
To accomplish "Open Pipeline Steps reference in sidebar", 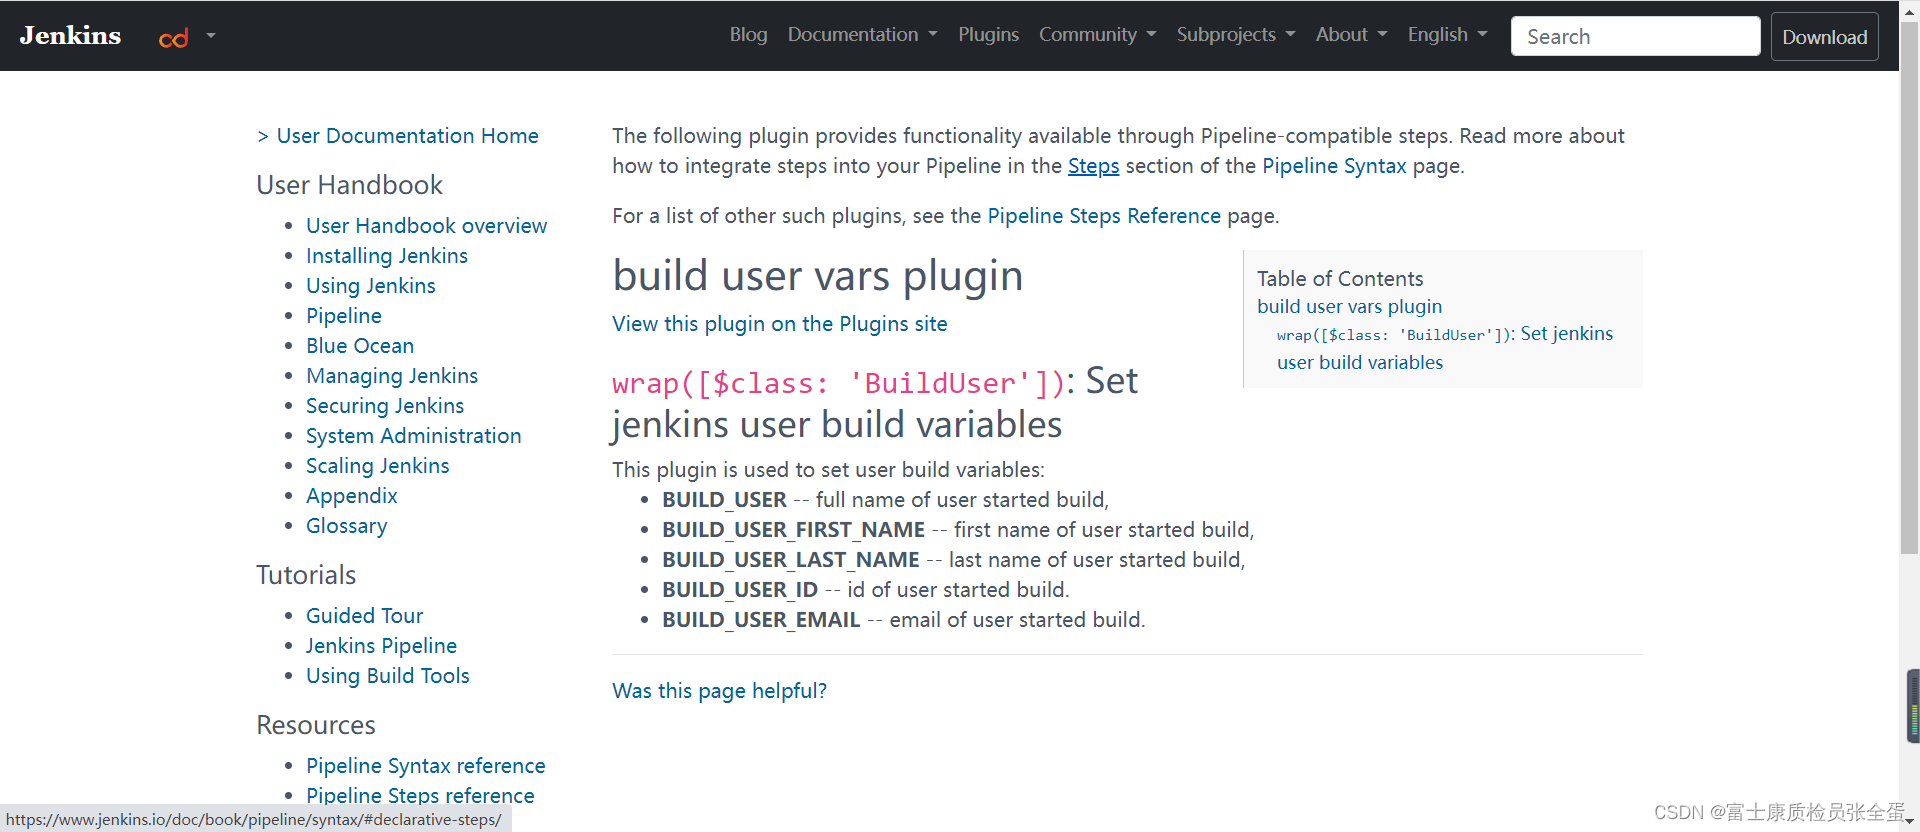I will coord(420,796).
